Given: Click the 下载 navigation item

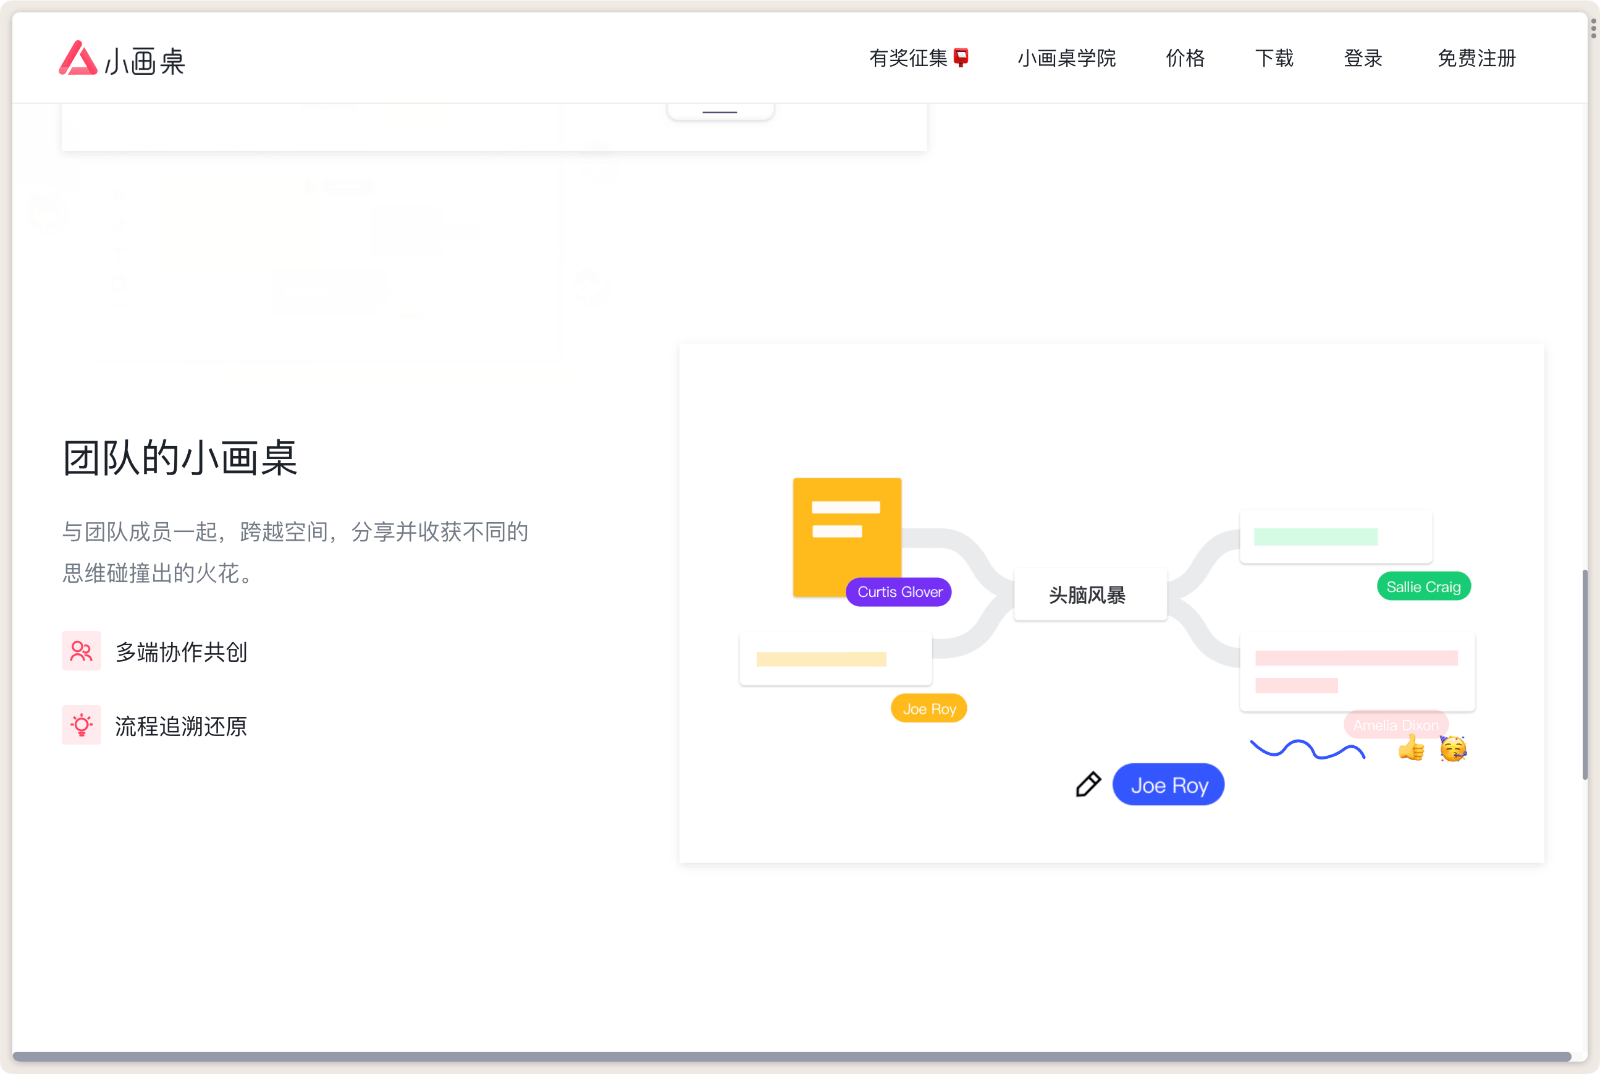Looking at the screenshot, I should coord(1274,59).
